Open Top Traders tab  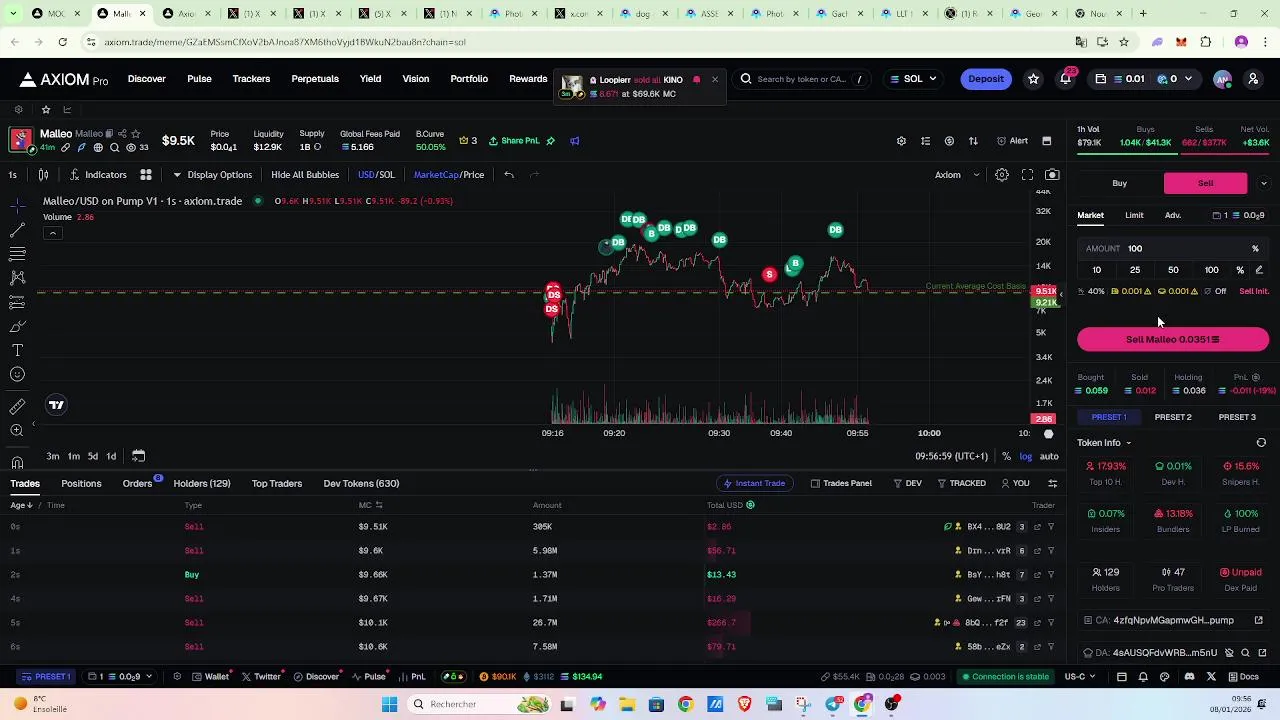(277, 484)
